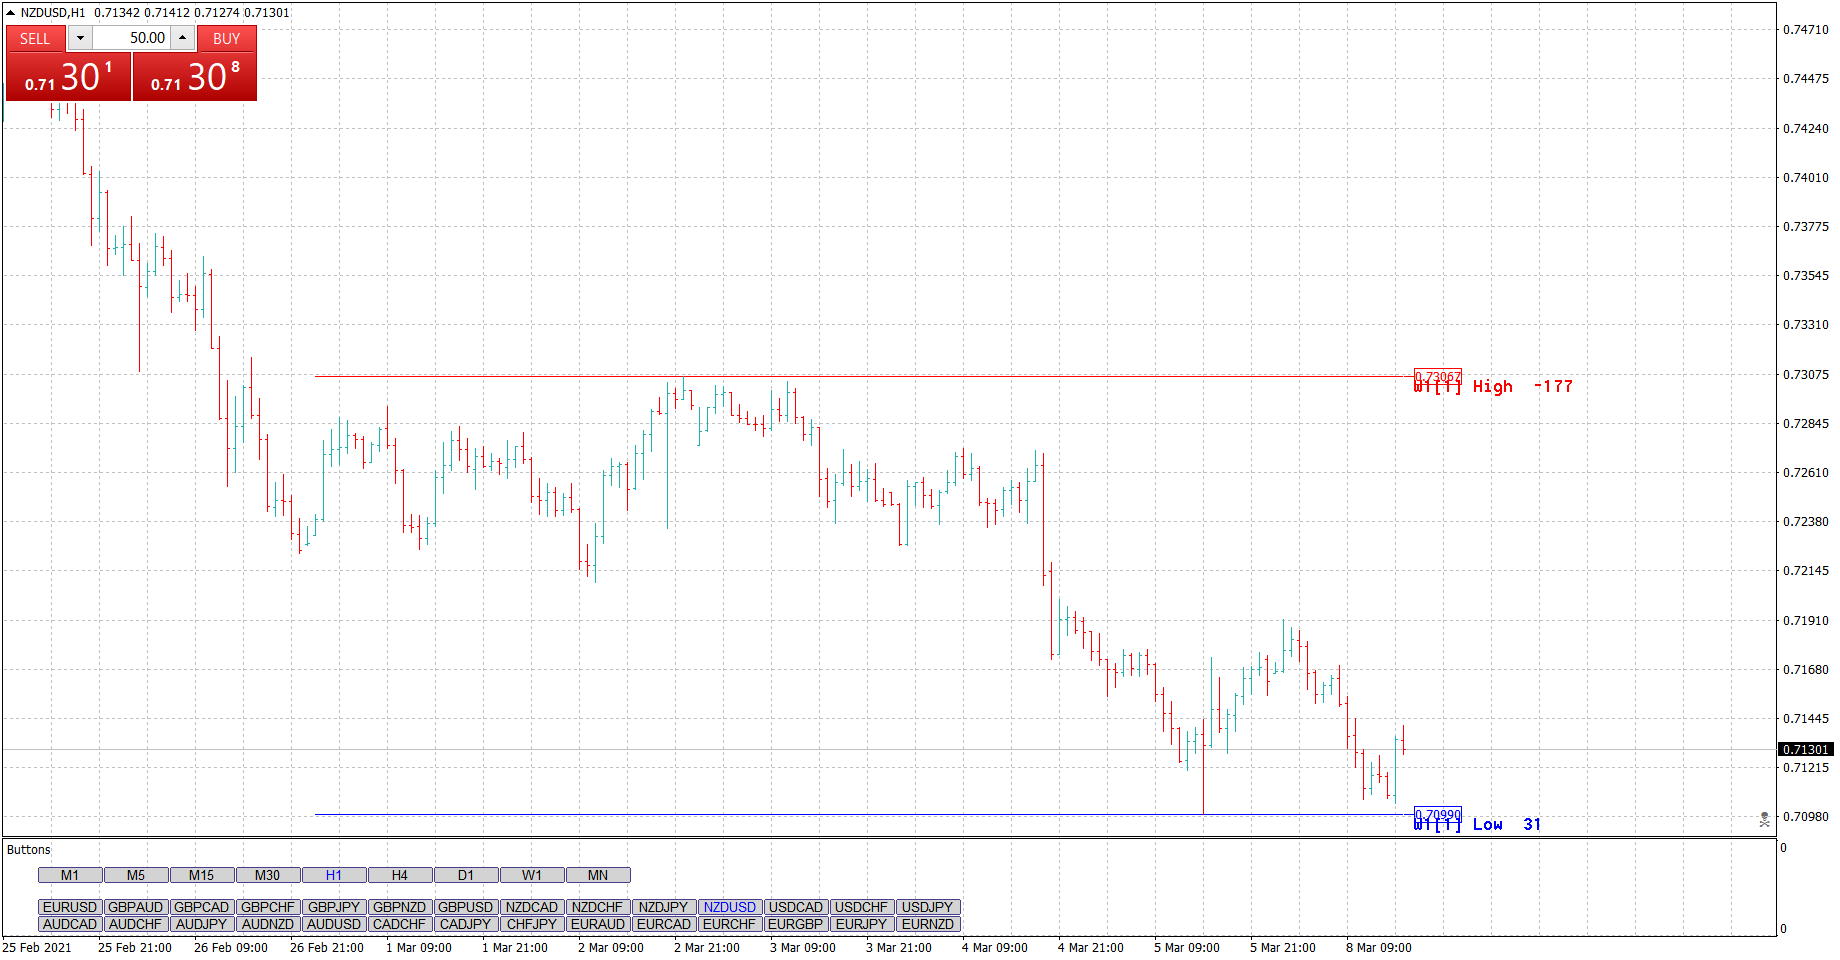Load the AUDUSD chart
The width and height of the screenshot is (1840, 960).
pyautogui.click(x=334, y=924)
